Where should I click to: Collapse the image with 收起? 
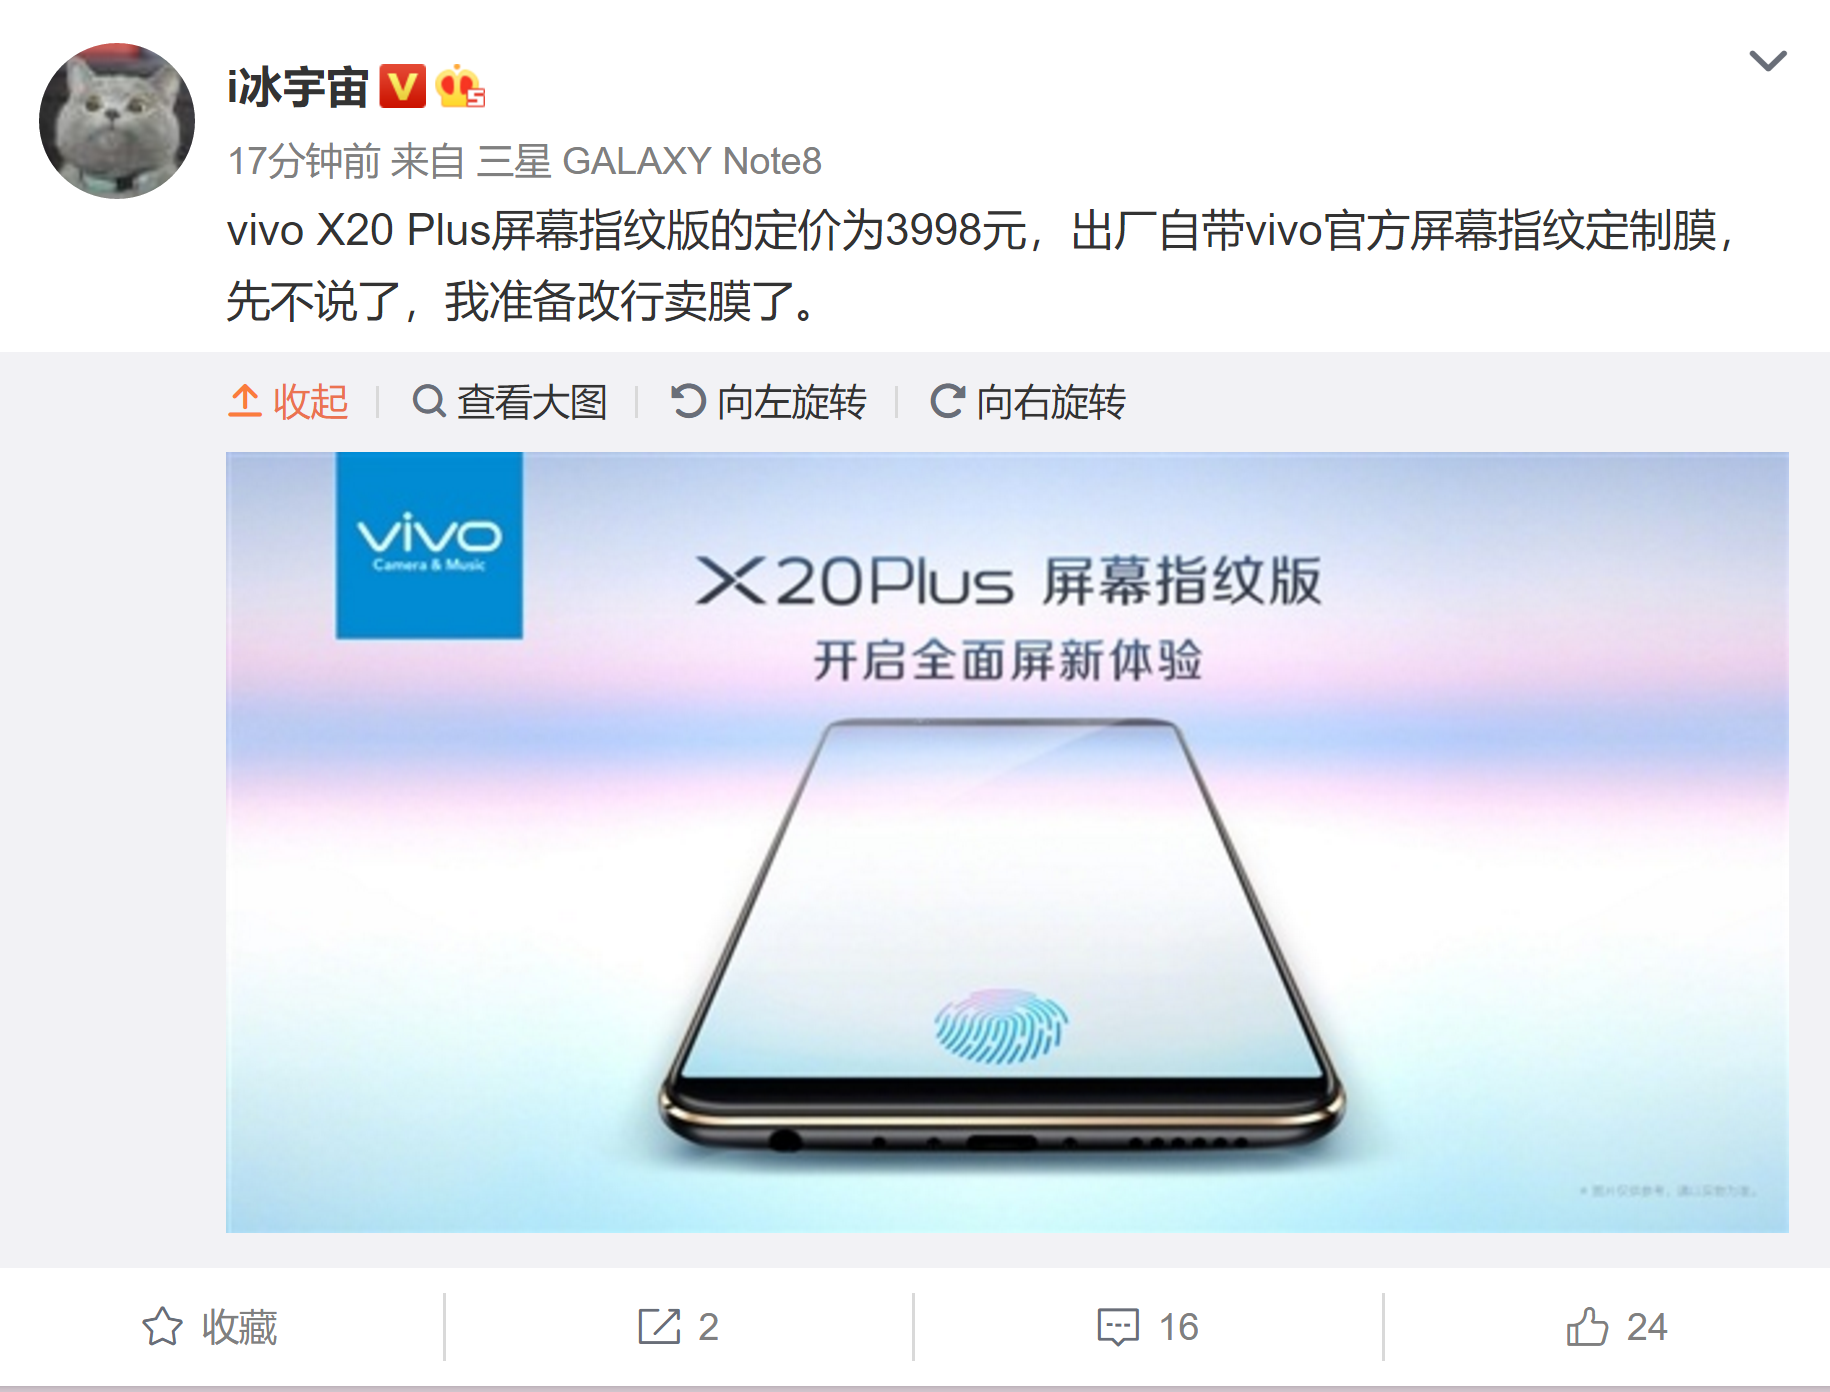tap(288, 402)
